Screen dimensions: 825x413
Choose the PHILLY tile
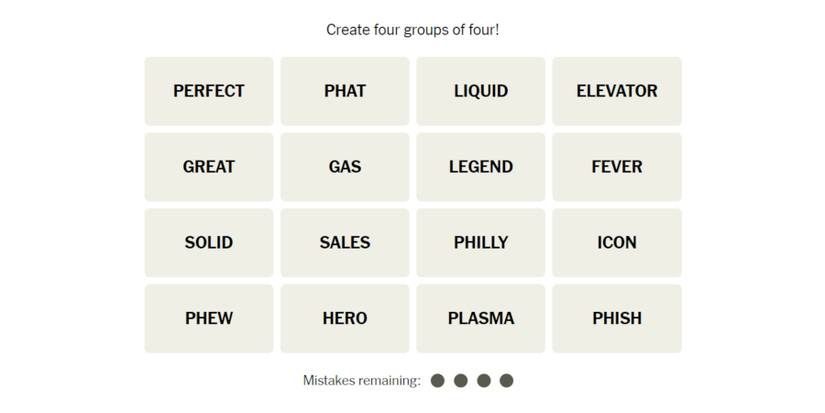pyautogui.click(x=480, y=243)
